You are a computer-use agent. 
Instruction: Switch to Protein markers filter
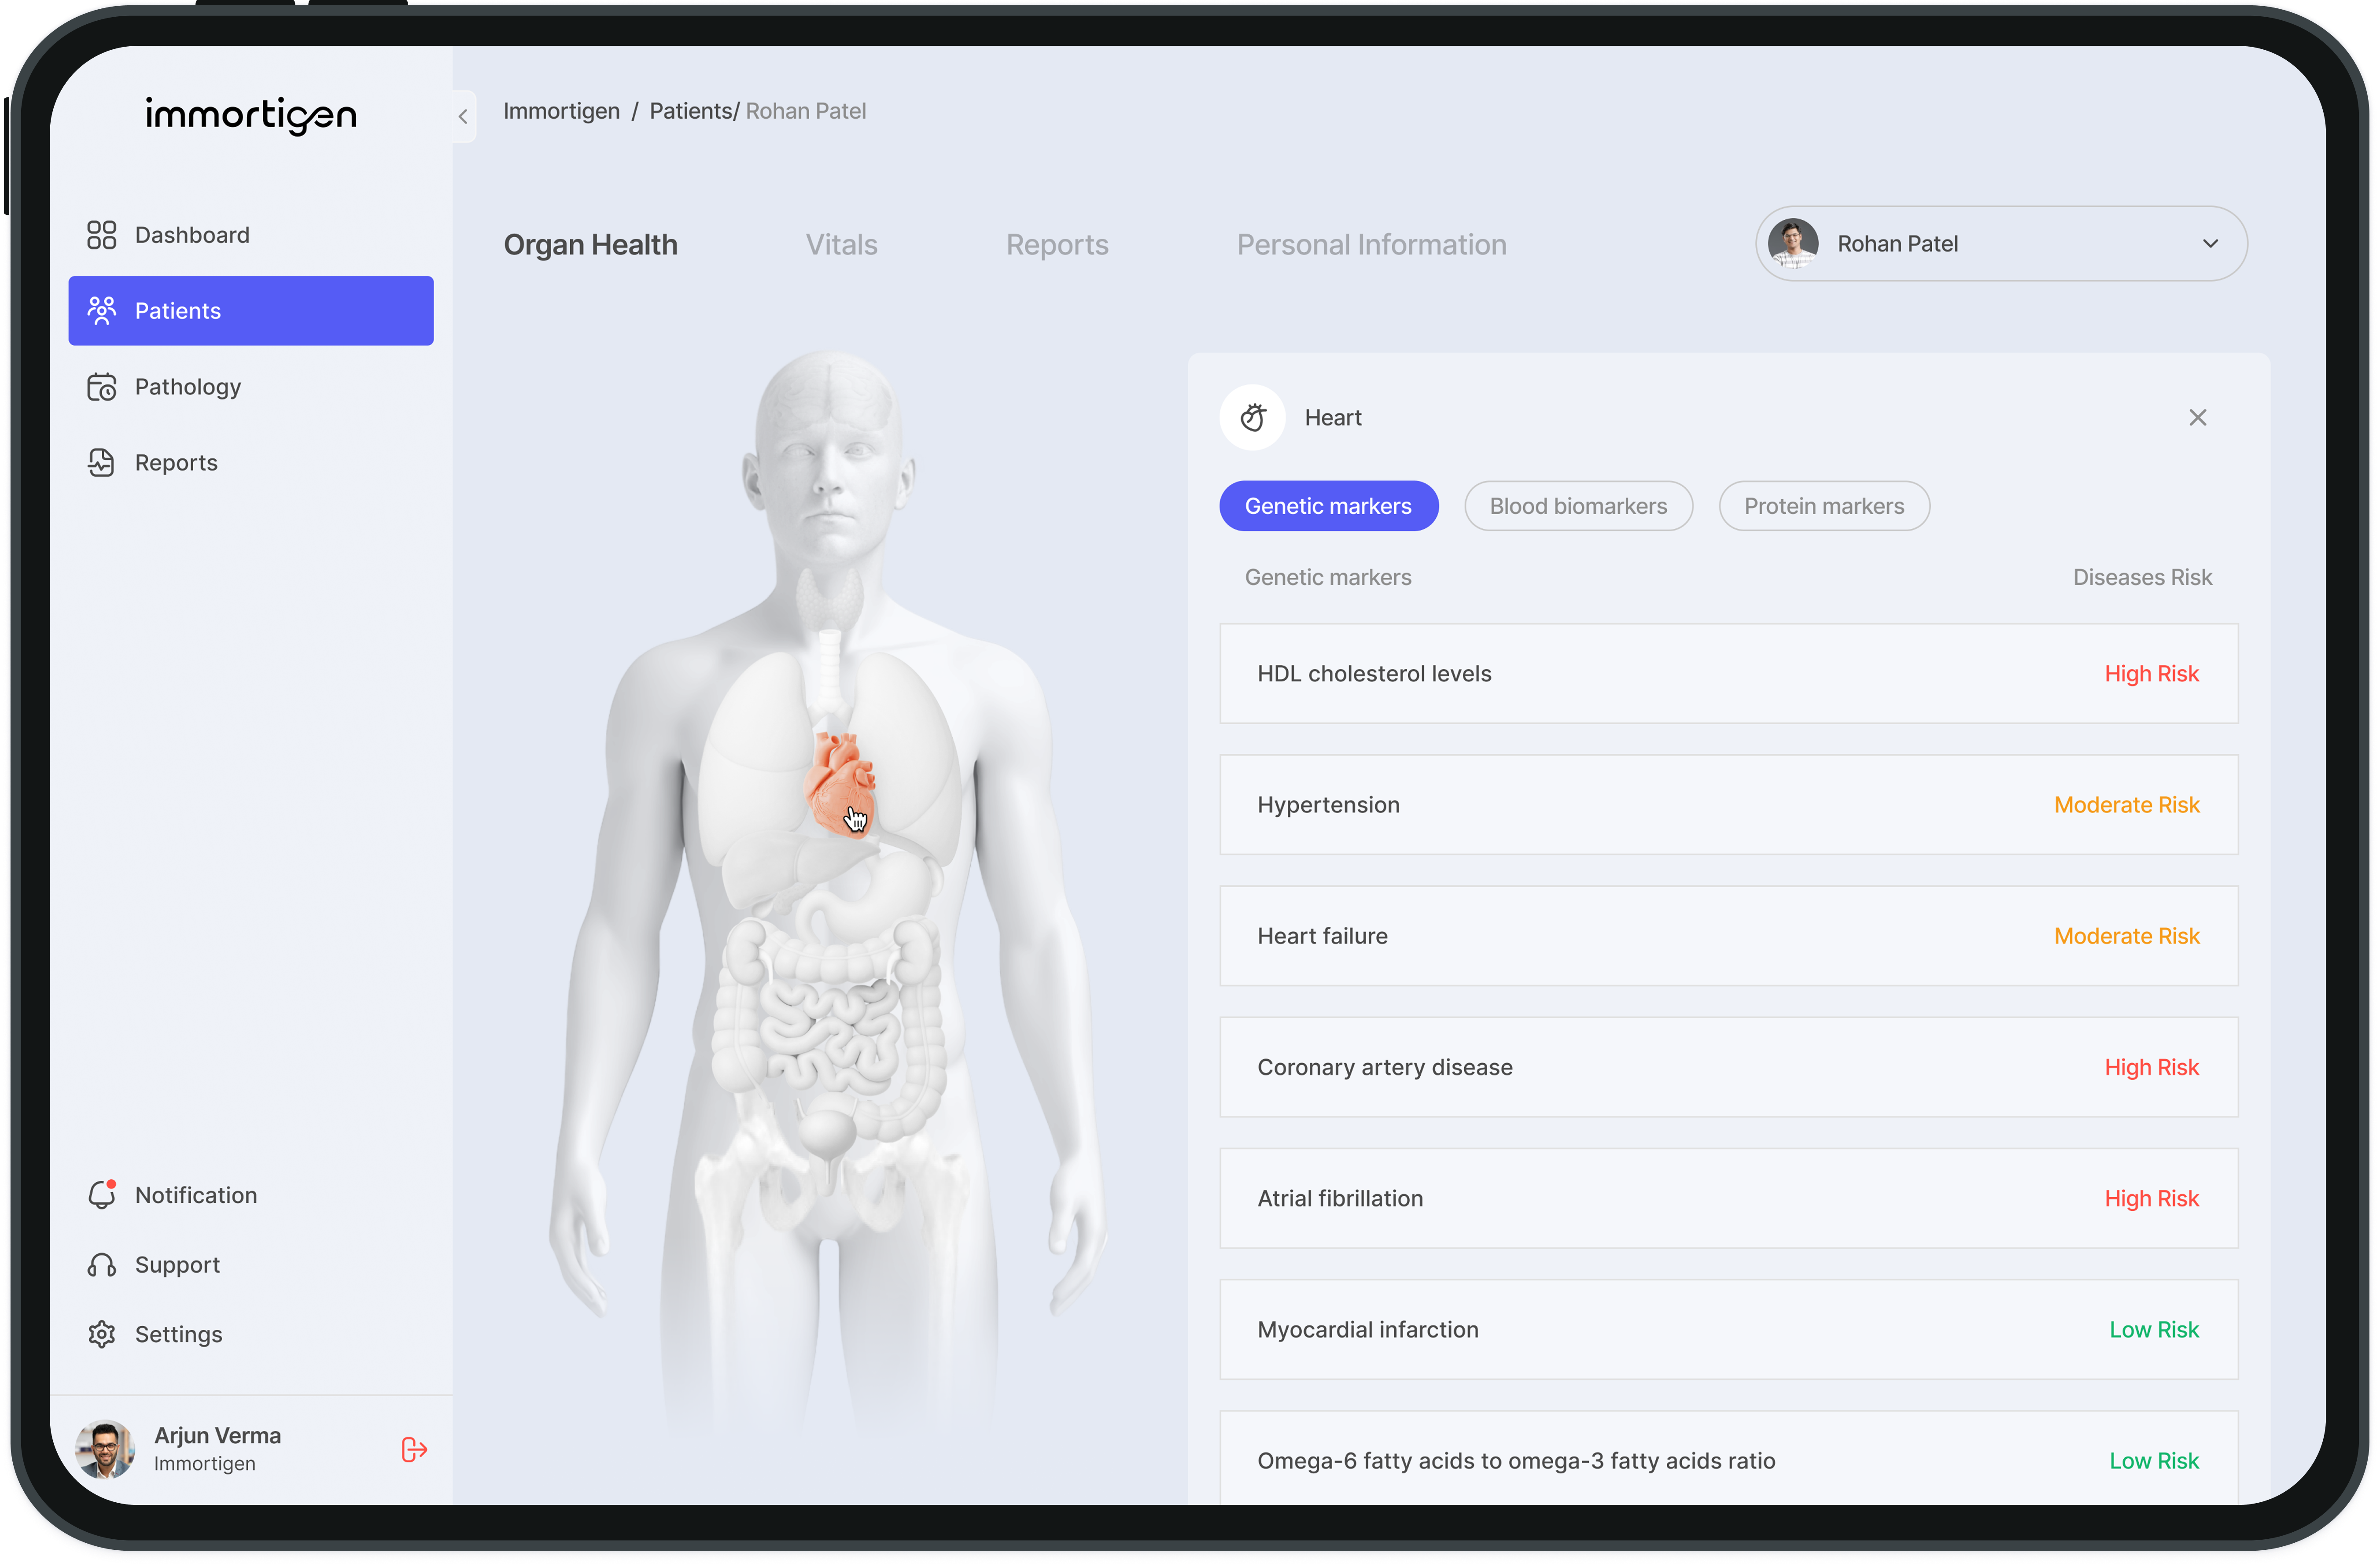[x=1823, y=506]
